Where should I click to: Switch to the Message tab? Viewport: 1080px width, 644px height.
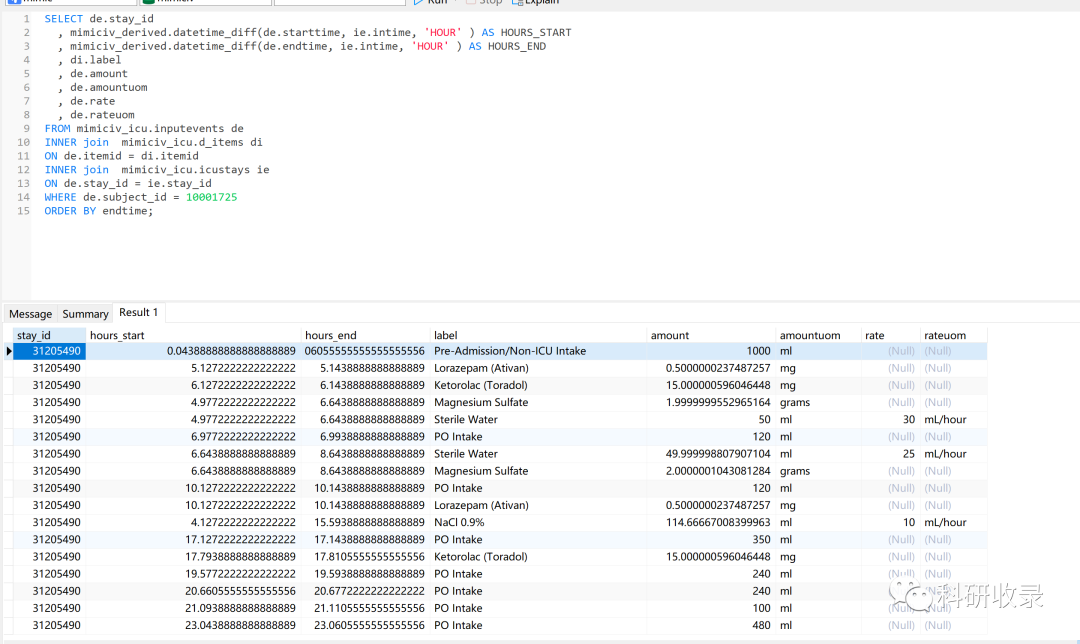click(x=30, y=313)
